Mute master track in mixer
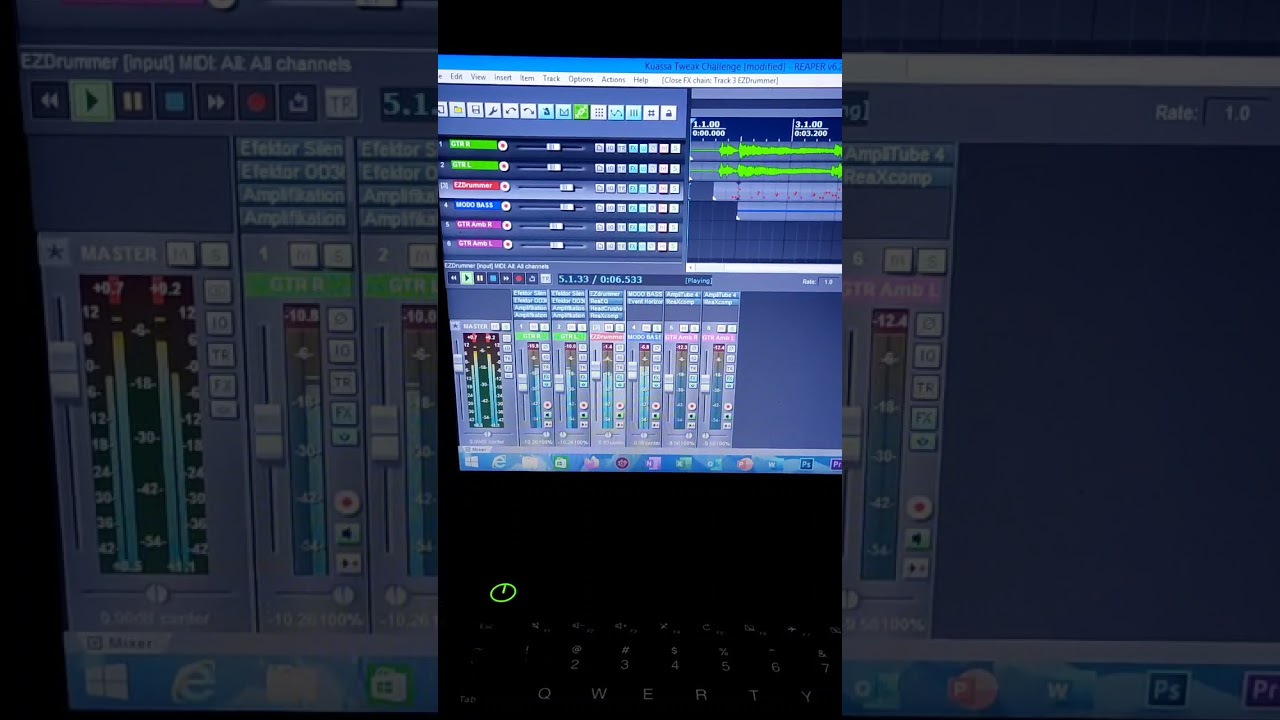The image size is (1280, 720). click(x=495, y=326)
